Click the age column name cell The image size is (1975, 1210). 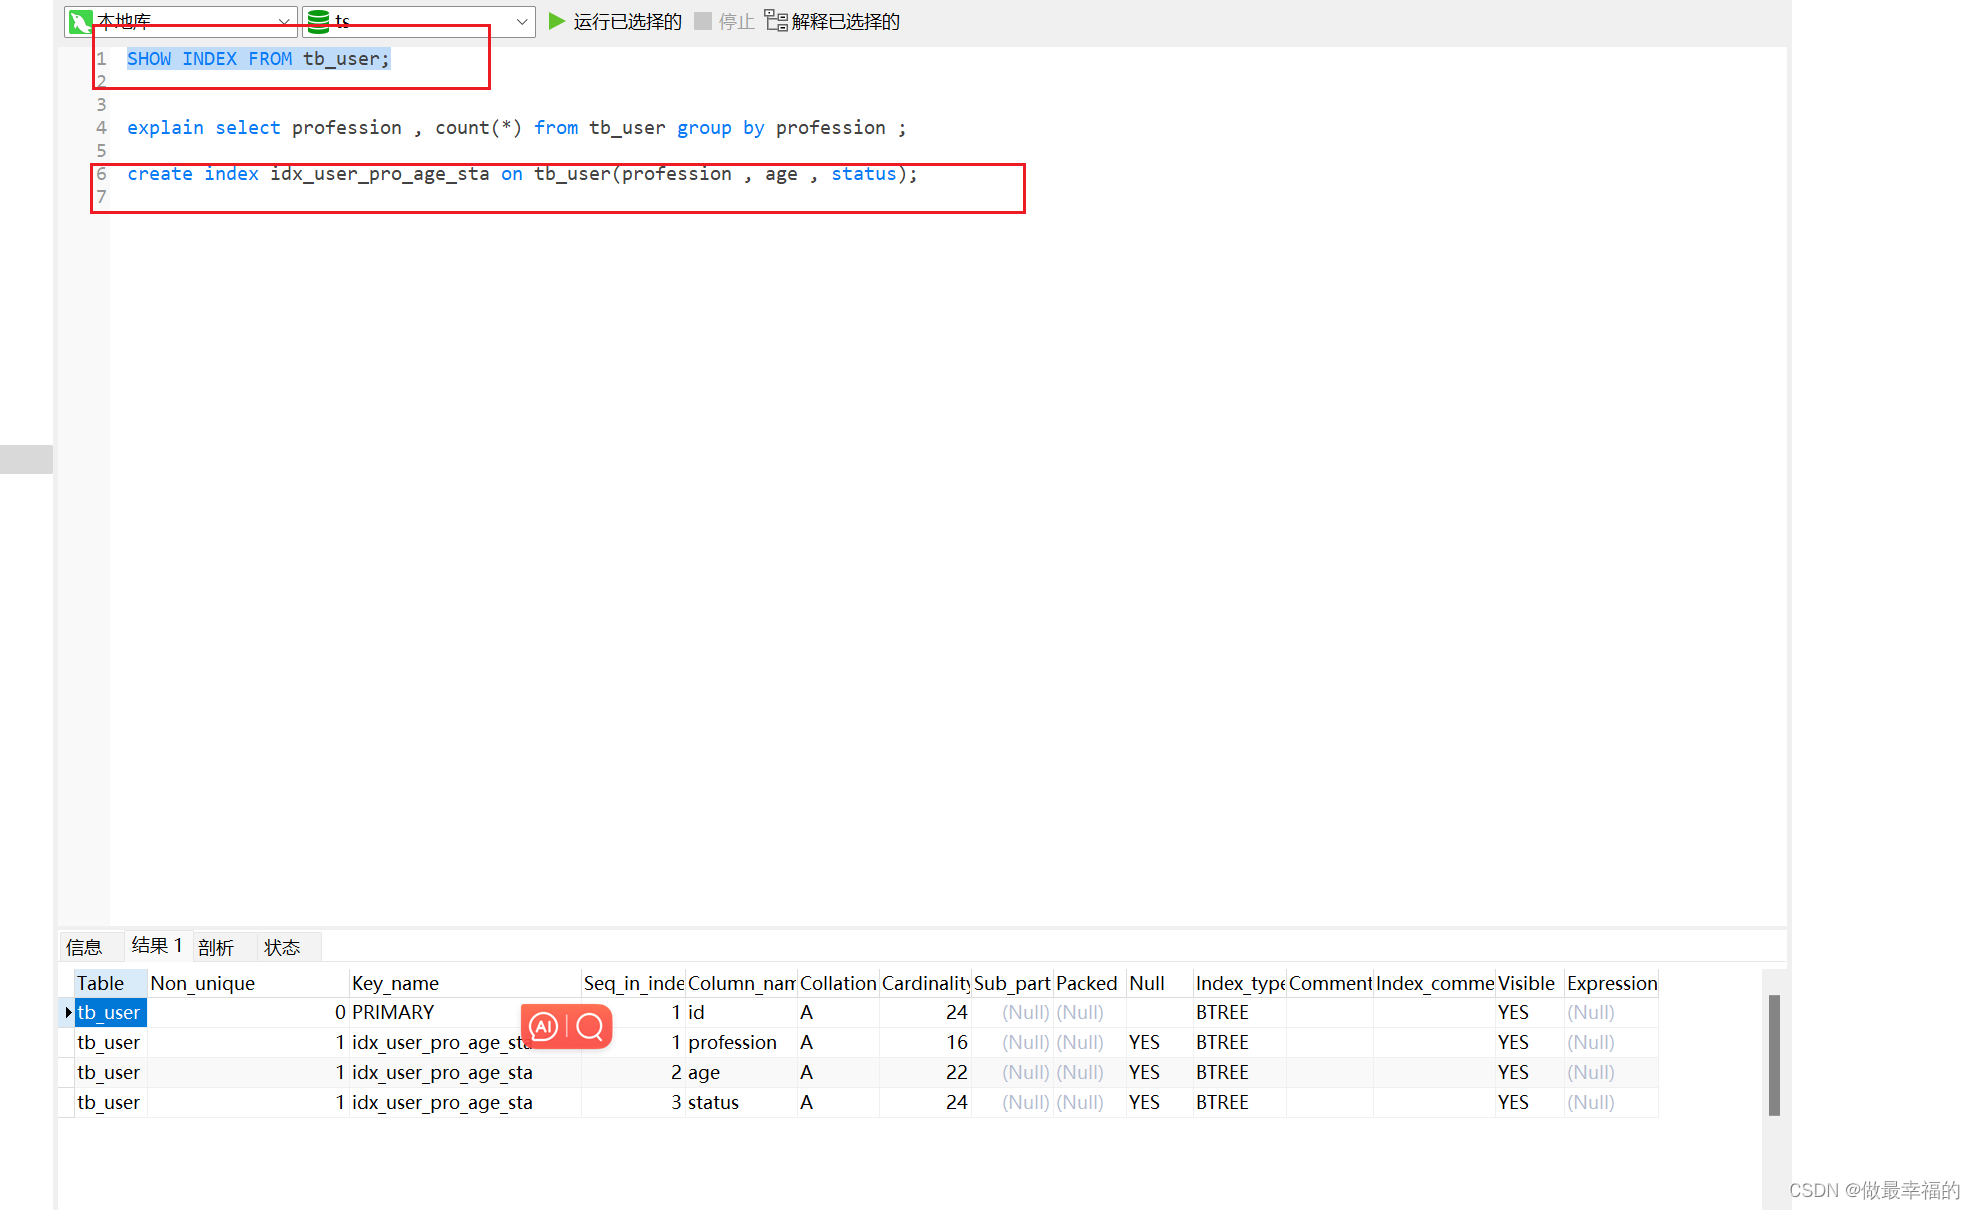pos(741,1072)
